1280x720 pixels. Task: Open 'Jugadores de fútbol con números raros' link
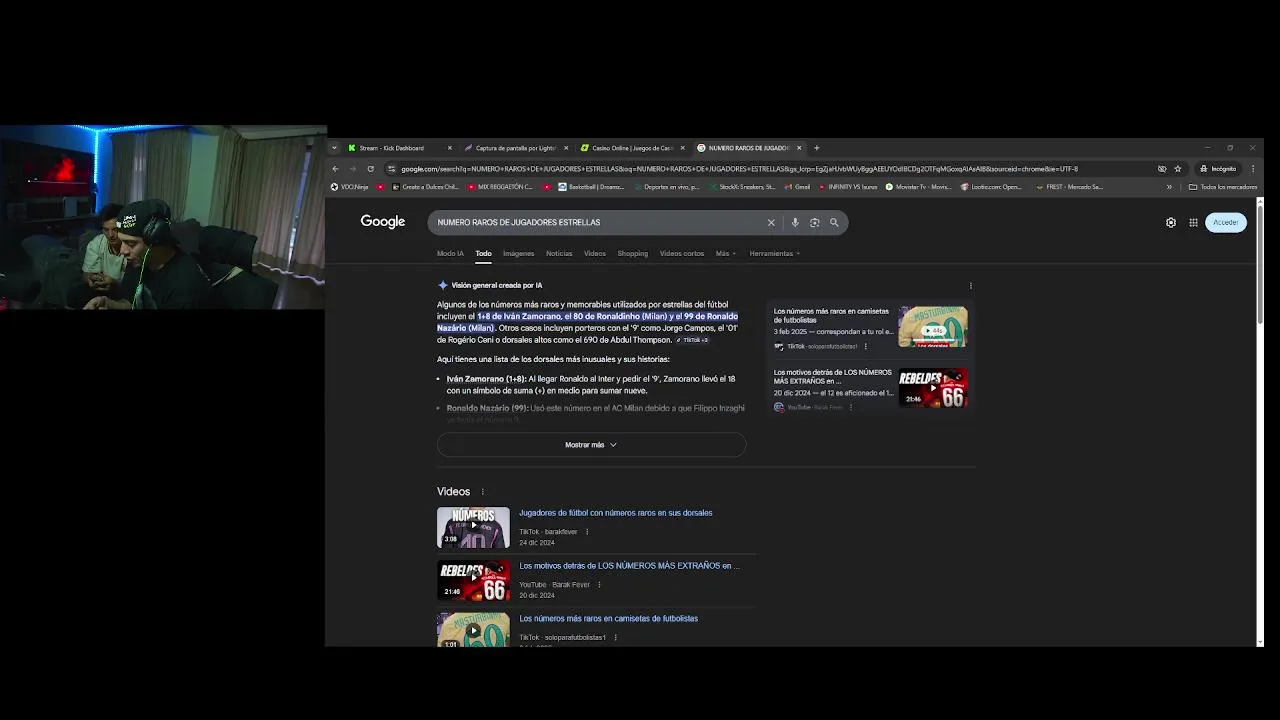click(616, 513)
